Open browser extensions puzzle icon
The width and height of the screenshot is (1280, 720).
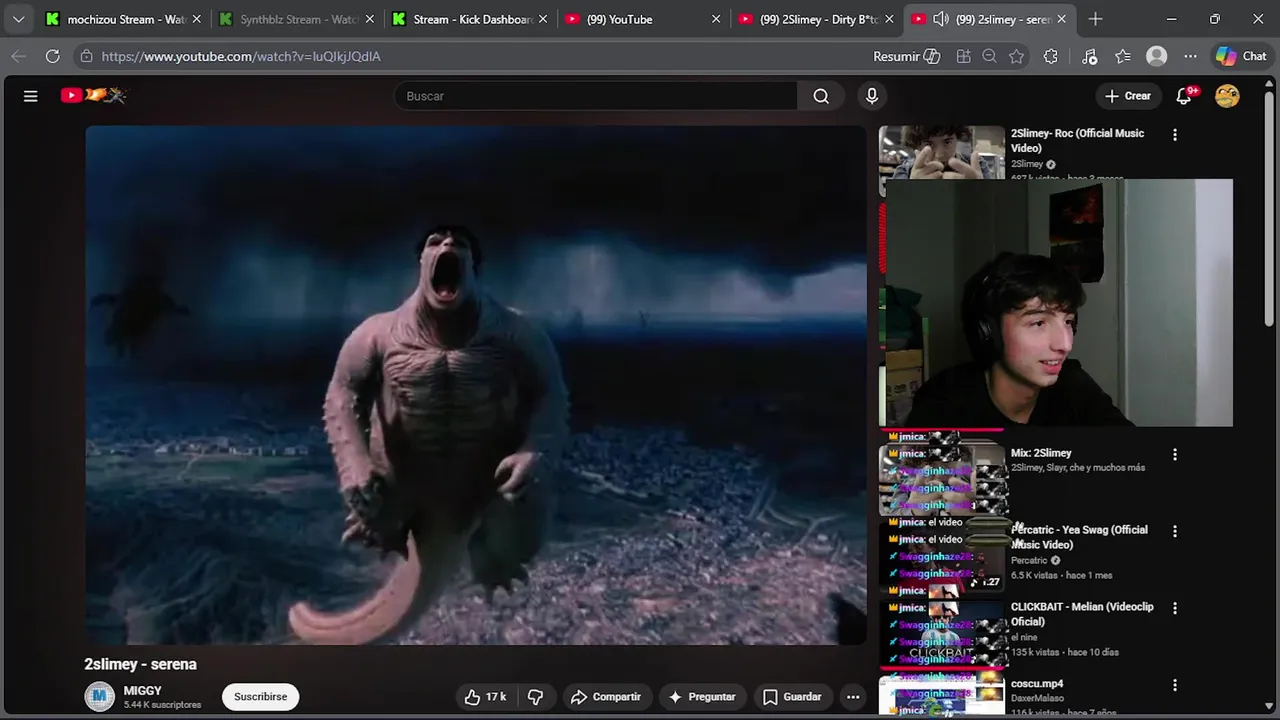[x=1050, y=56]
